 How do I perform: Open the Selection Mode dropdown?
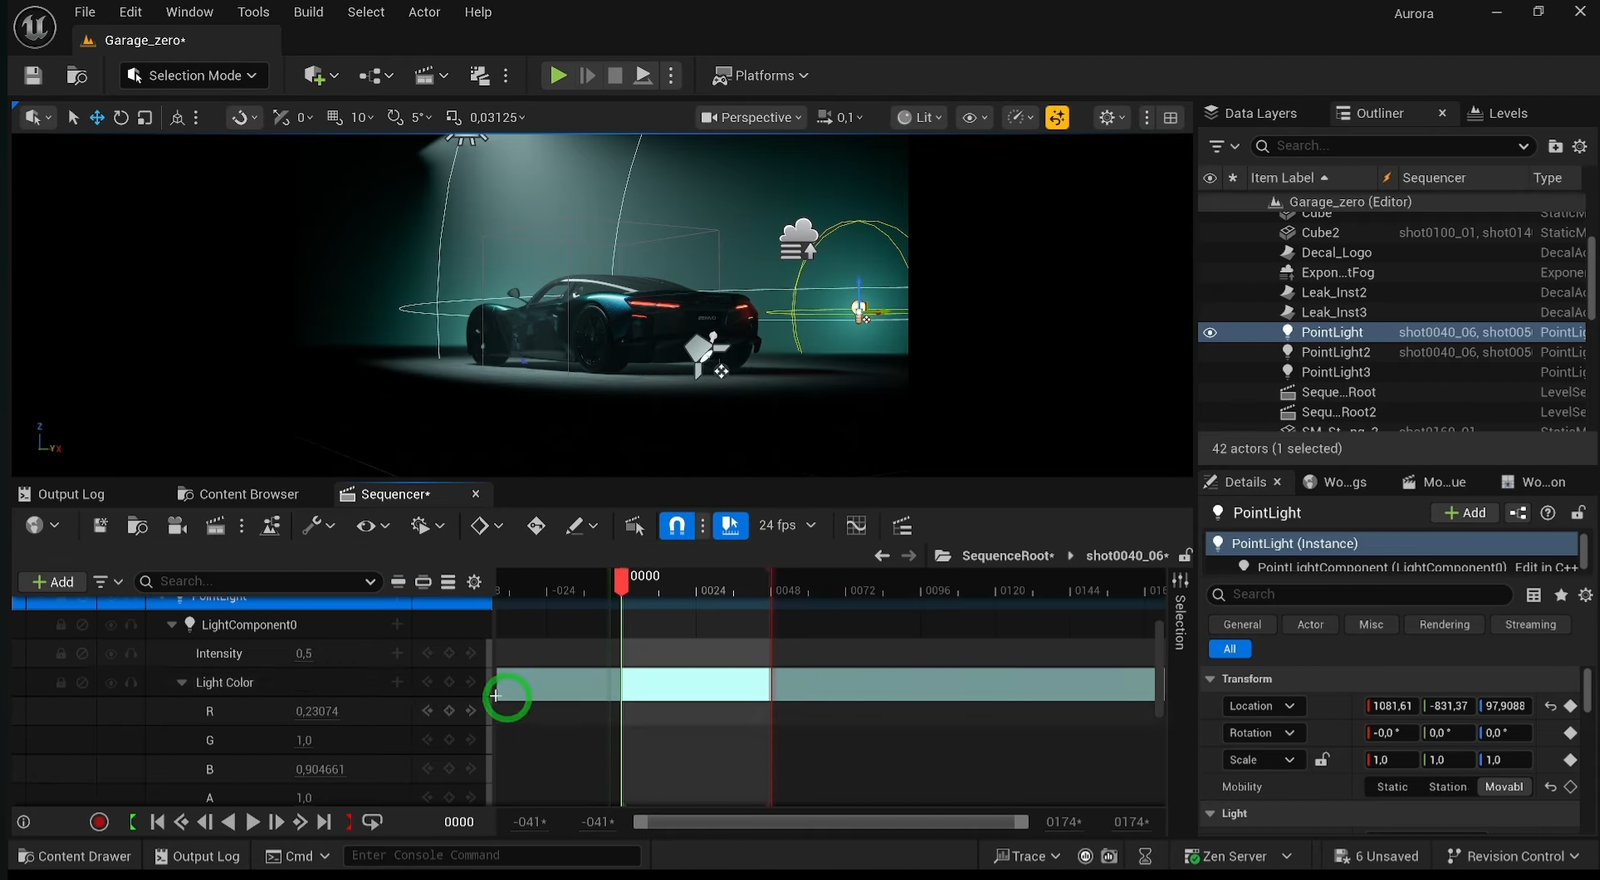click(192, 76)
